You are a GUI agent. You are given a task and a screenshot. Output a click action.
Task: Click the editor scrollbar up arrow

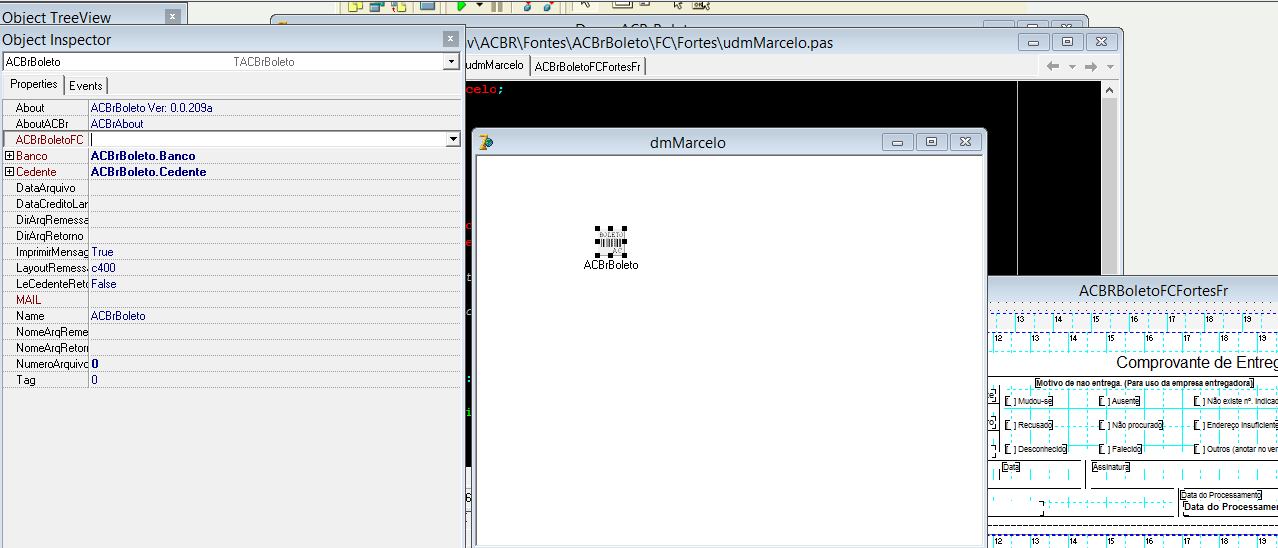point(1109,89)
